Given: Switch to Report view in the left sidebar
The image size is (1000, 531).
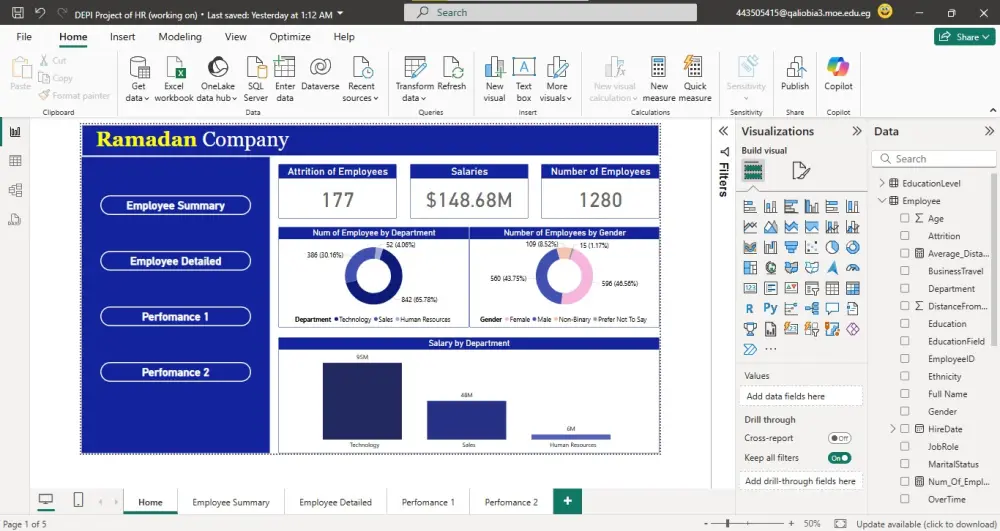Looking at the screenshot, I should (x=15, y=132).
